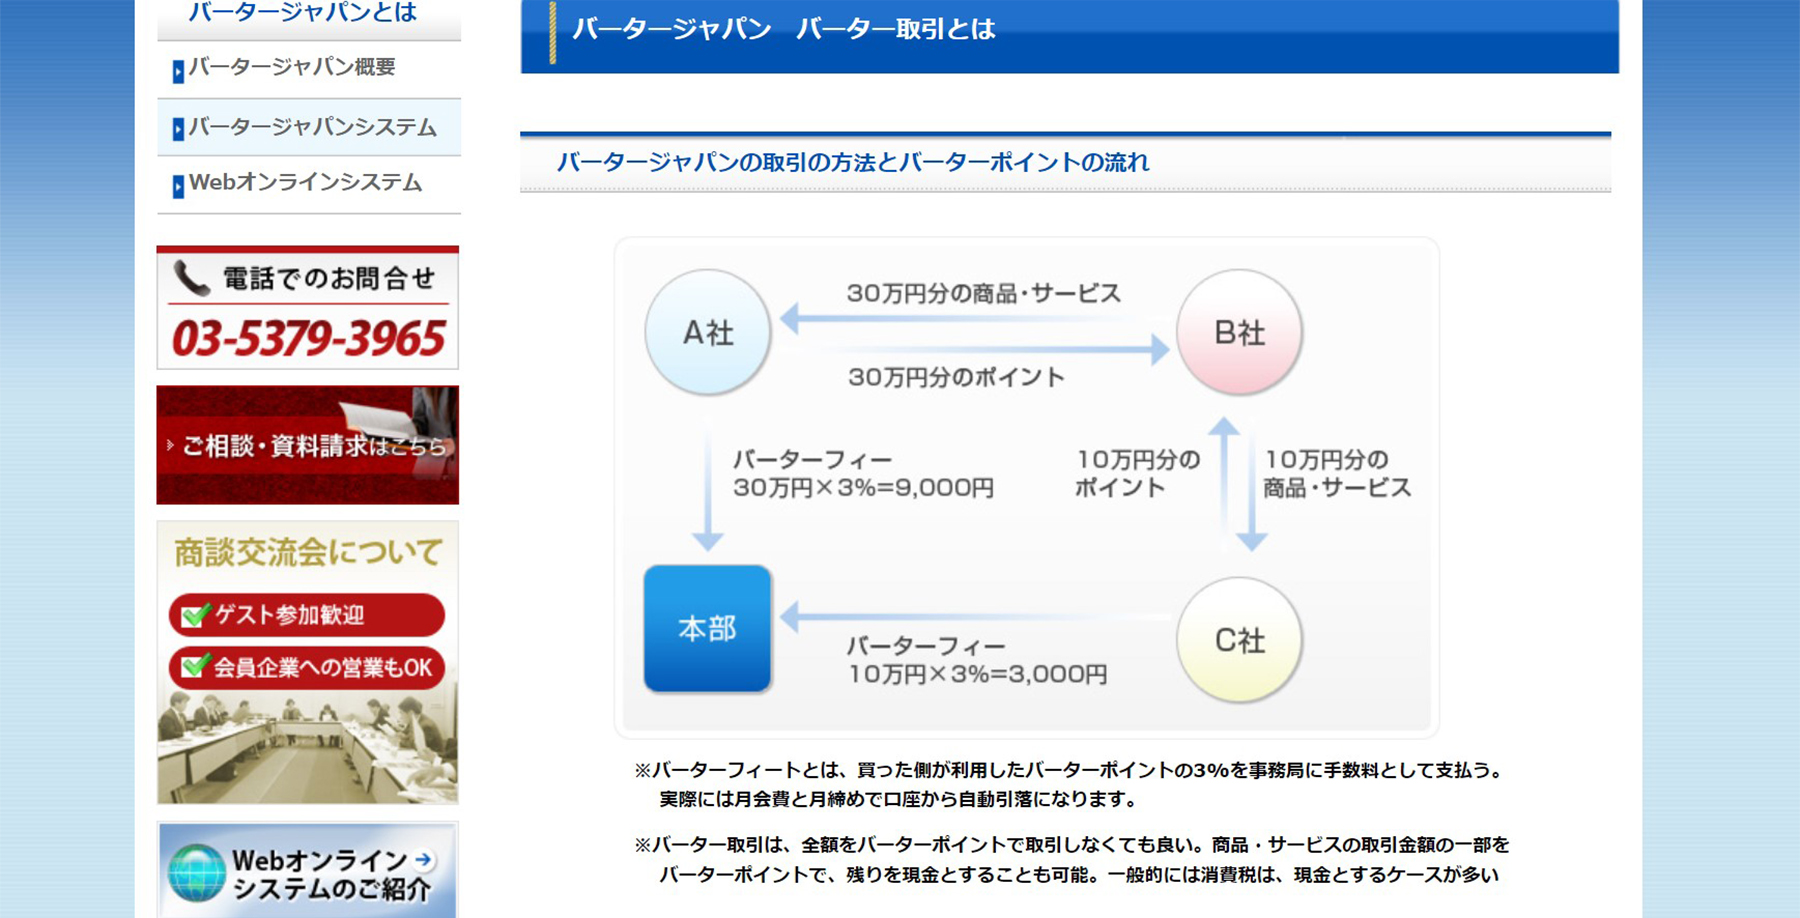Open Webオンラインシステム sidebar link
This screenshot has width=1800, height=918.
click(305, 183)
